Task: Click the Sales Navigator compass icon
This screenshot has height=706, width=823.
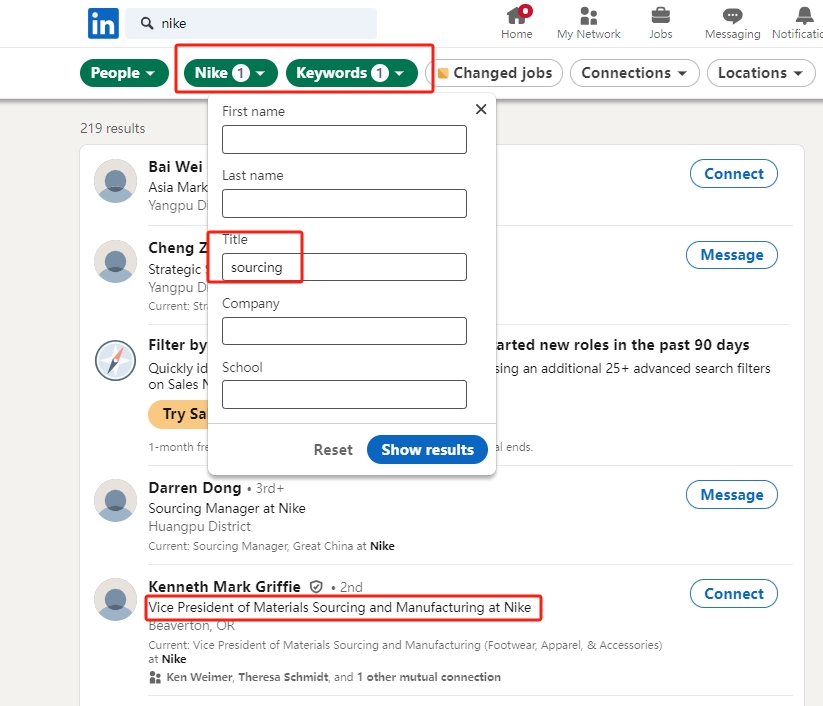Action: (x=115, y=361)
